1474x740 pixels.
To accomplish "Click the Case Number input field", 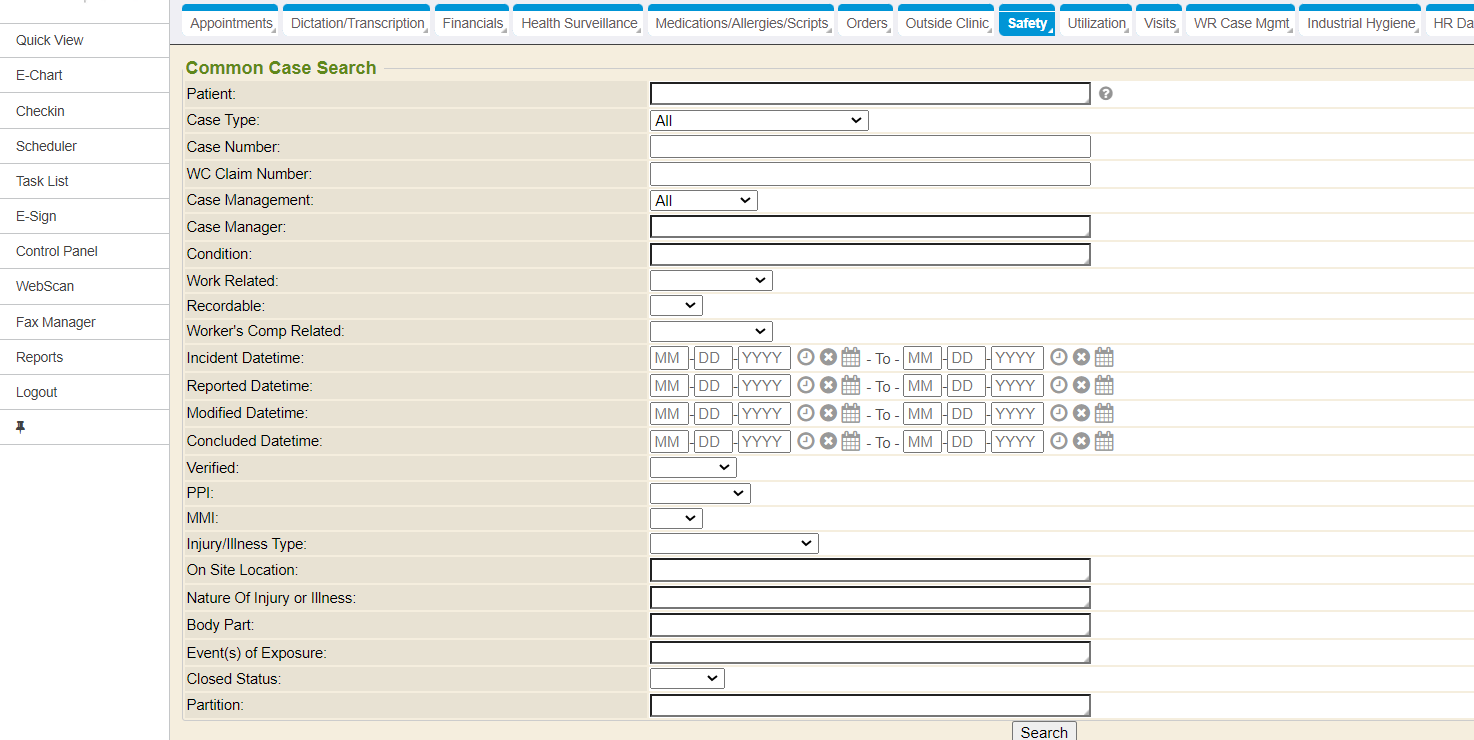I will pos(869,147).
